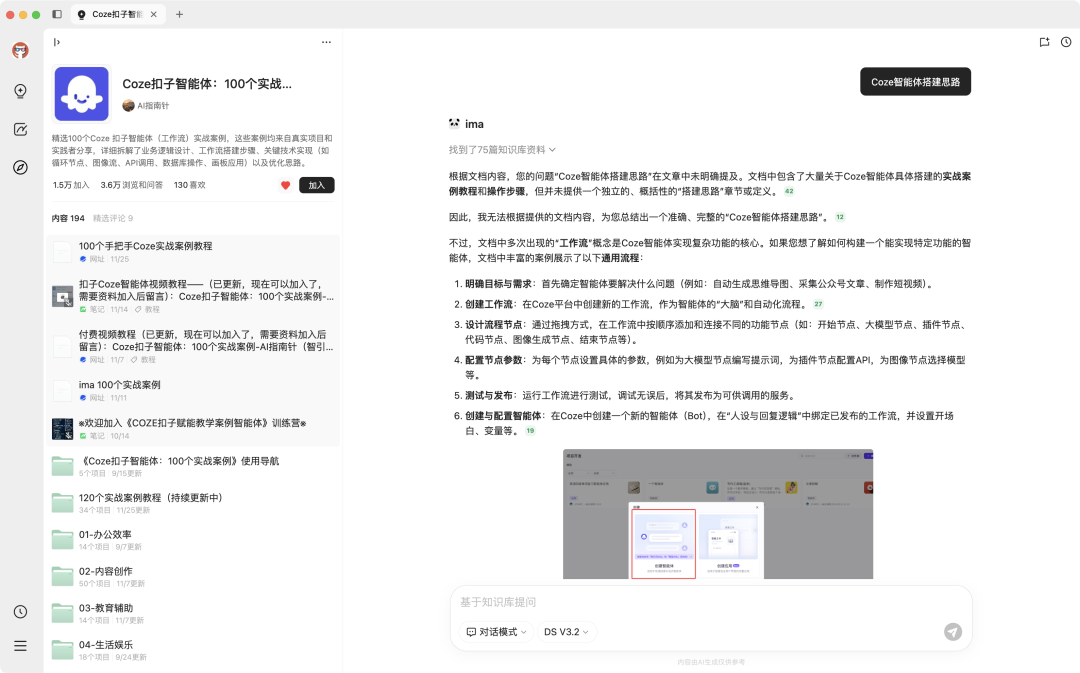The height and width of the screenshot is (673, 1080).
Task: Click citation badge 27
Action: pos(818,304)
